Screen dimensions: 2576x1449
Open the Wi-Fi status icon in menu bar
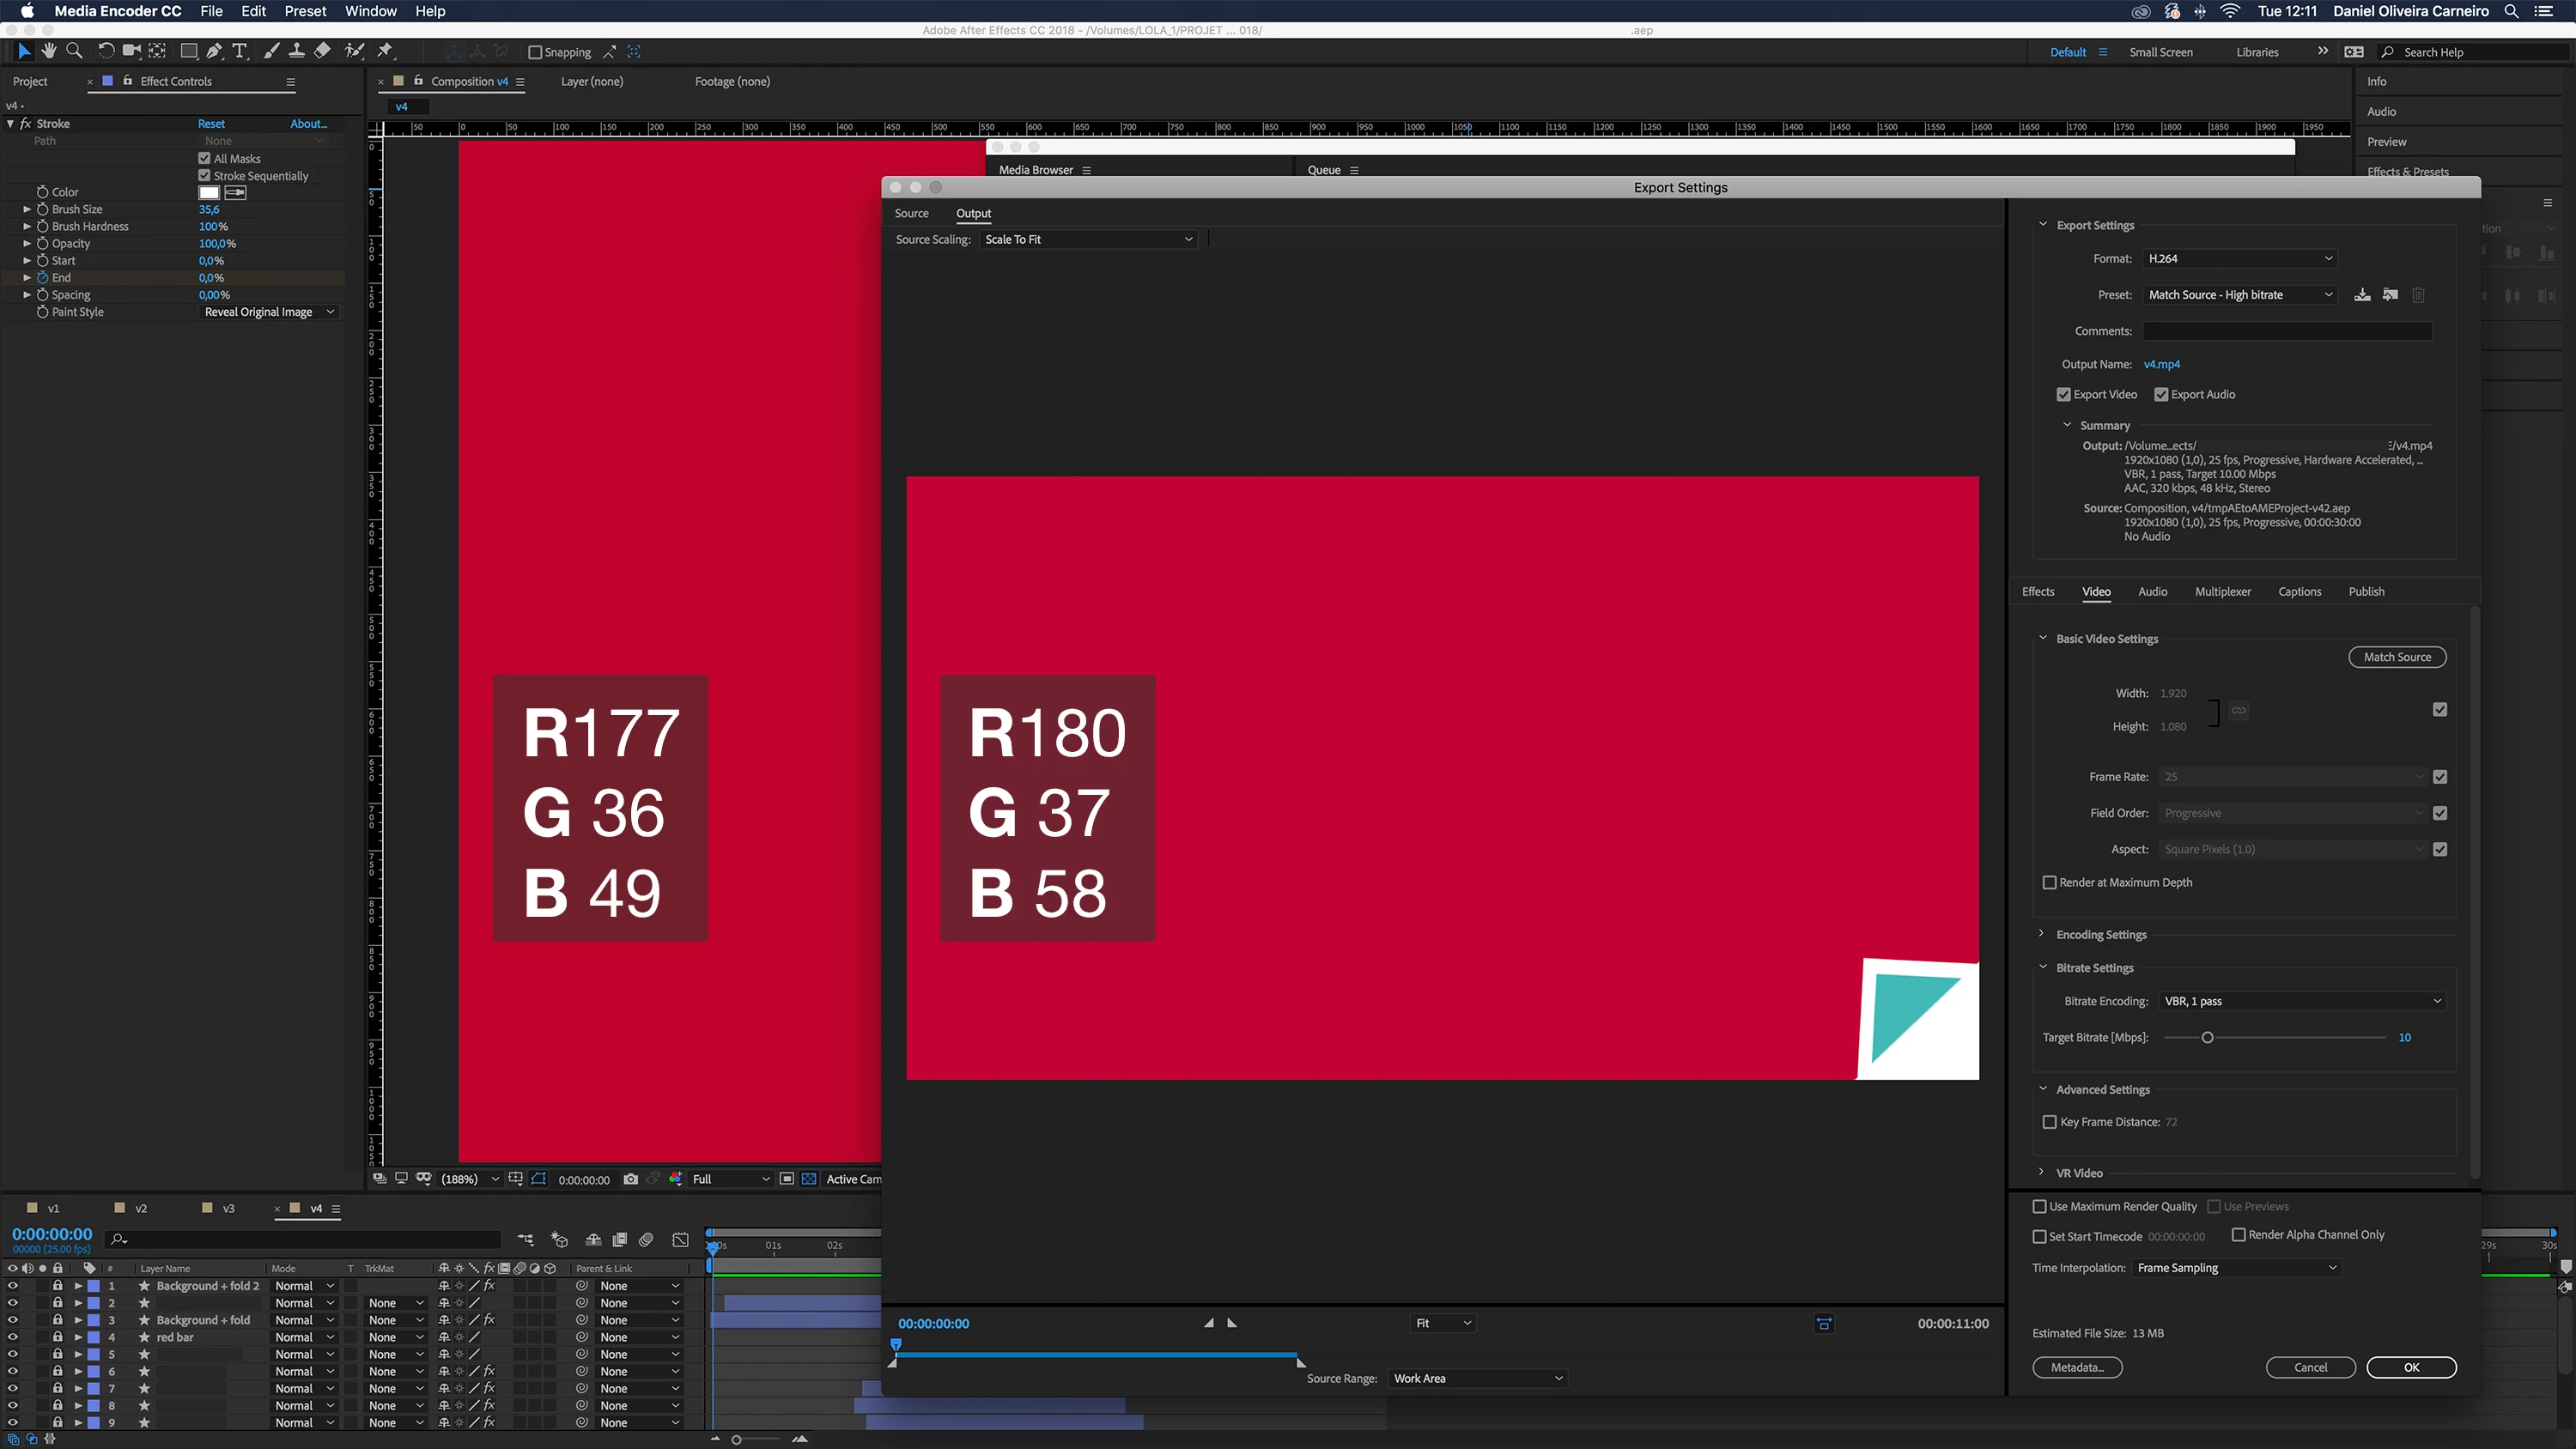2230,11
